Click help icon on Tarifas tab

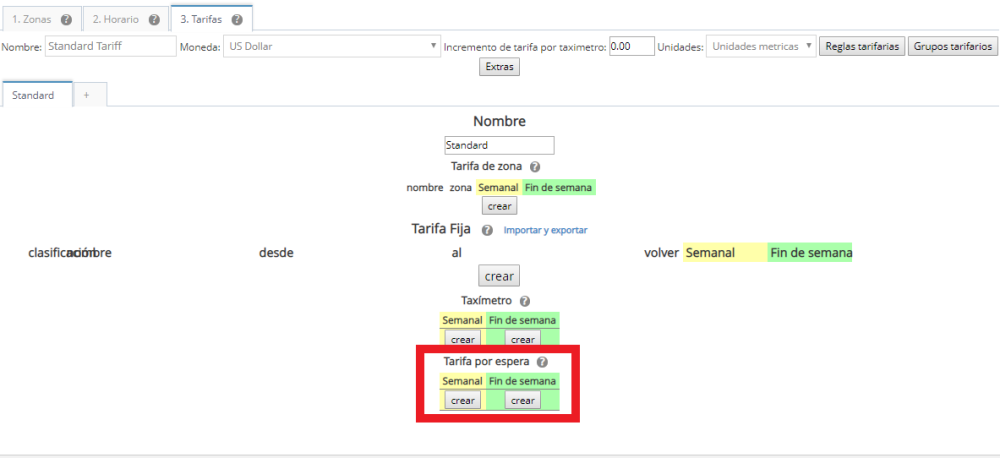[236, 19]
